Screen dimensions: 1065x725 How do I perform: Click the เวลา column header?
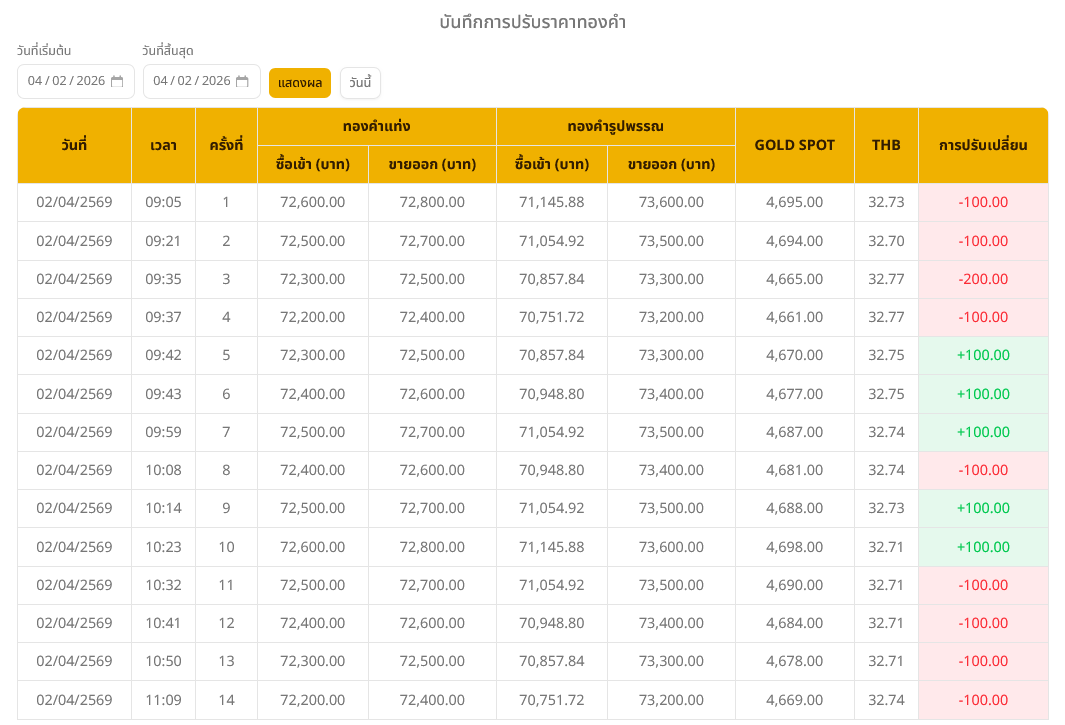[163, 145]
